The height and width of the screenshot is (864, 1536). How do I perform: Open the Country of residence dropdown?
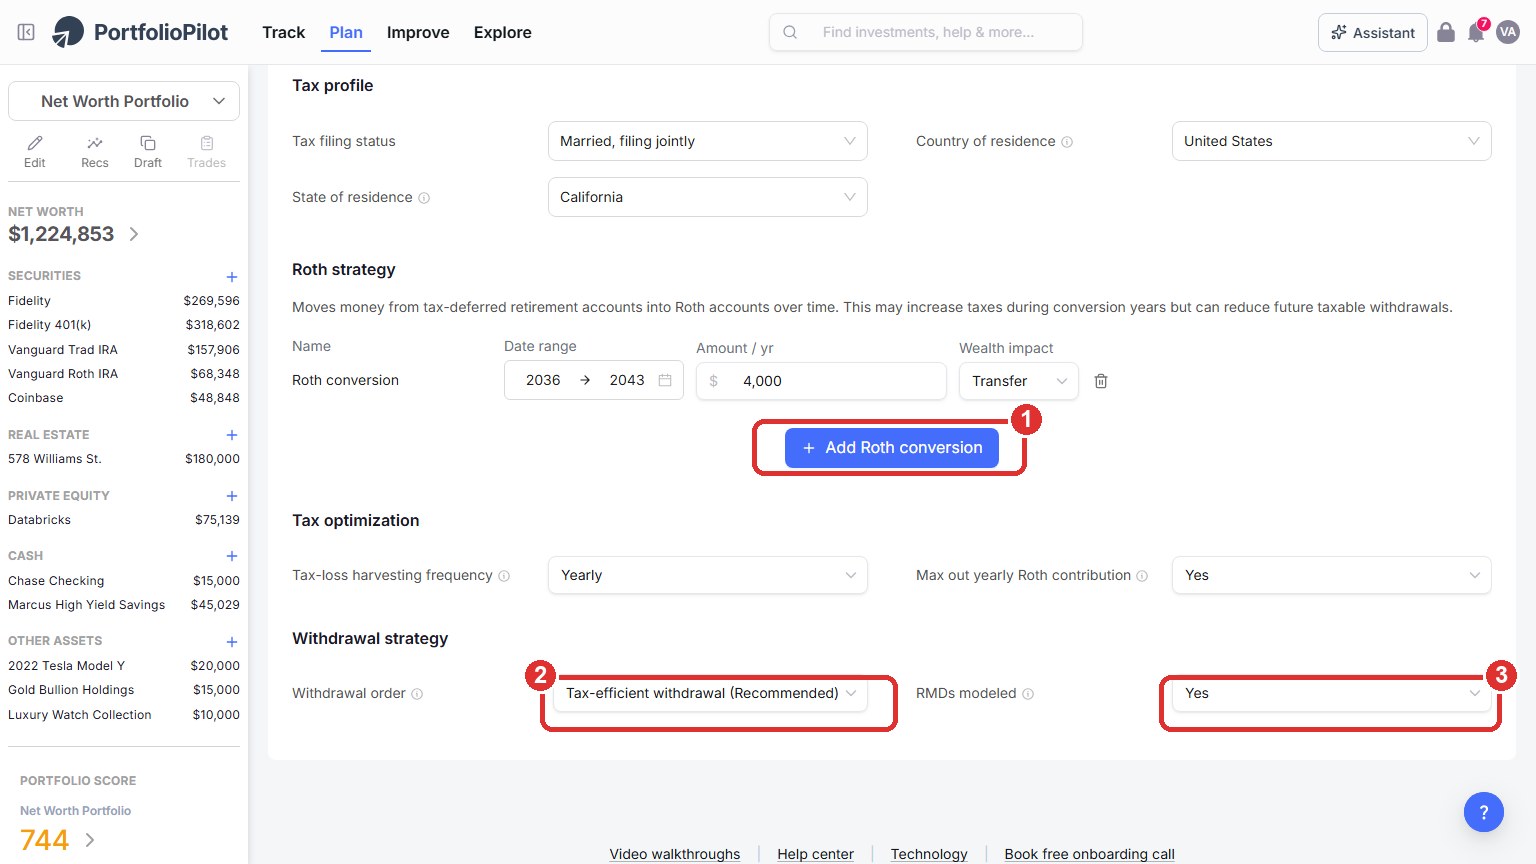1332,141
